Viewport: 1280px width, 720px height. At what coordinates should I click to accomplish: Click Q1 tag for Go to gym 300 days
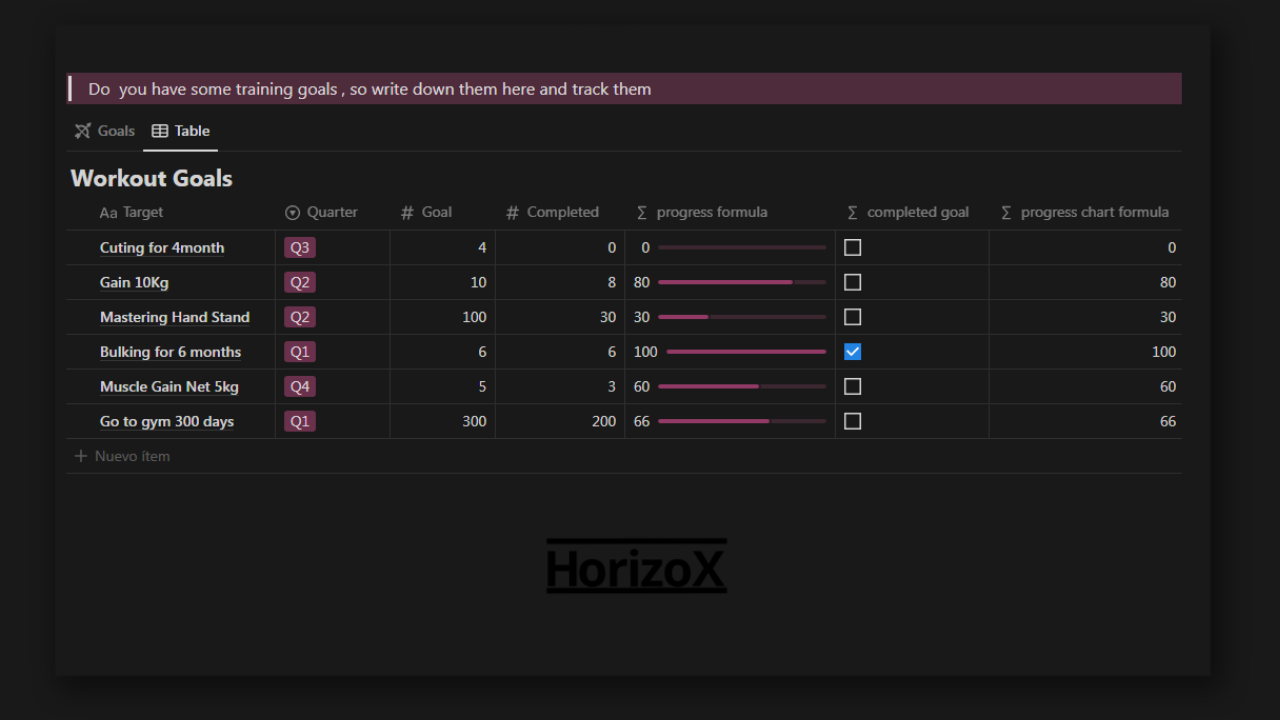click(300, 422)
